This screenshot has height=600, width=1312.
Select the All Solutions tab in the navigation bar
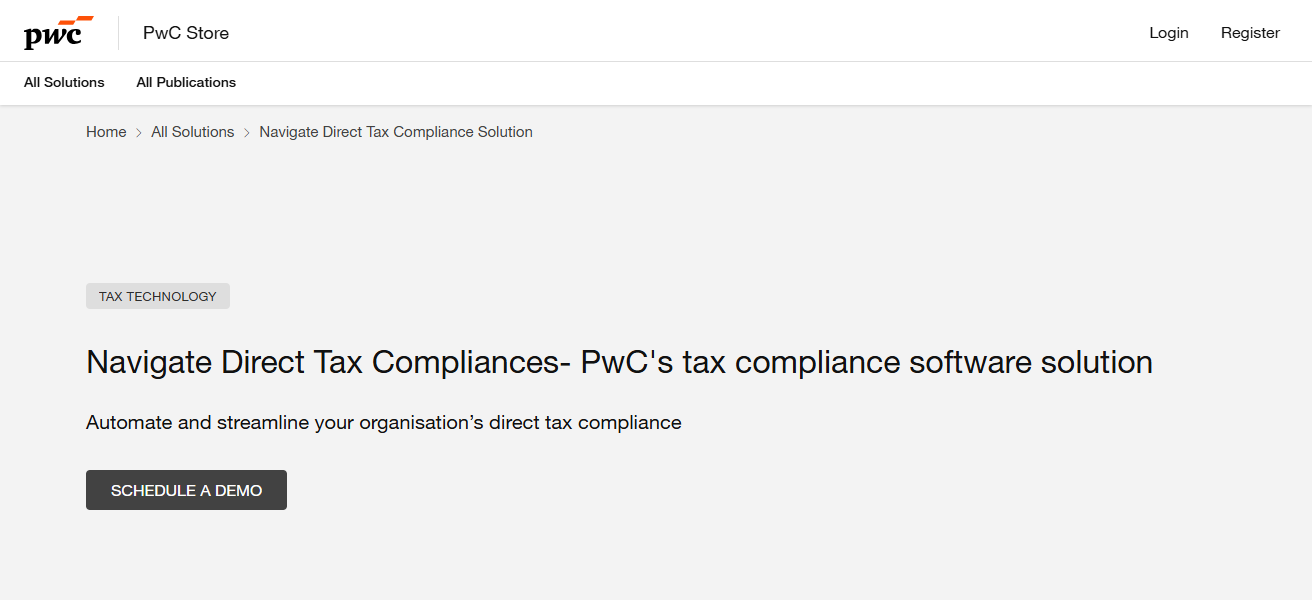[63, 82]
